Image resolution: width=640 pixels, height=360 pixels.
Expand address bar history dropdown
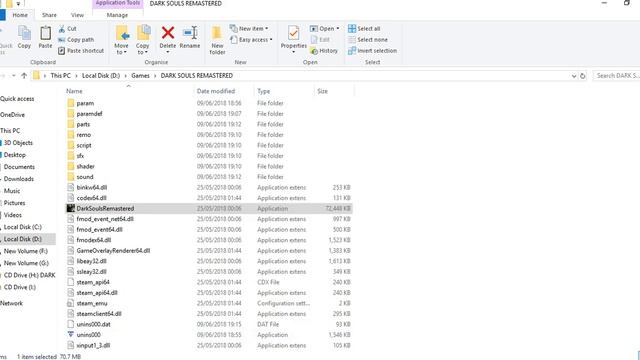click(x=574, y=76)
